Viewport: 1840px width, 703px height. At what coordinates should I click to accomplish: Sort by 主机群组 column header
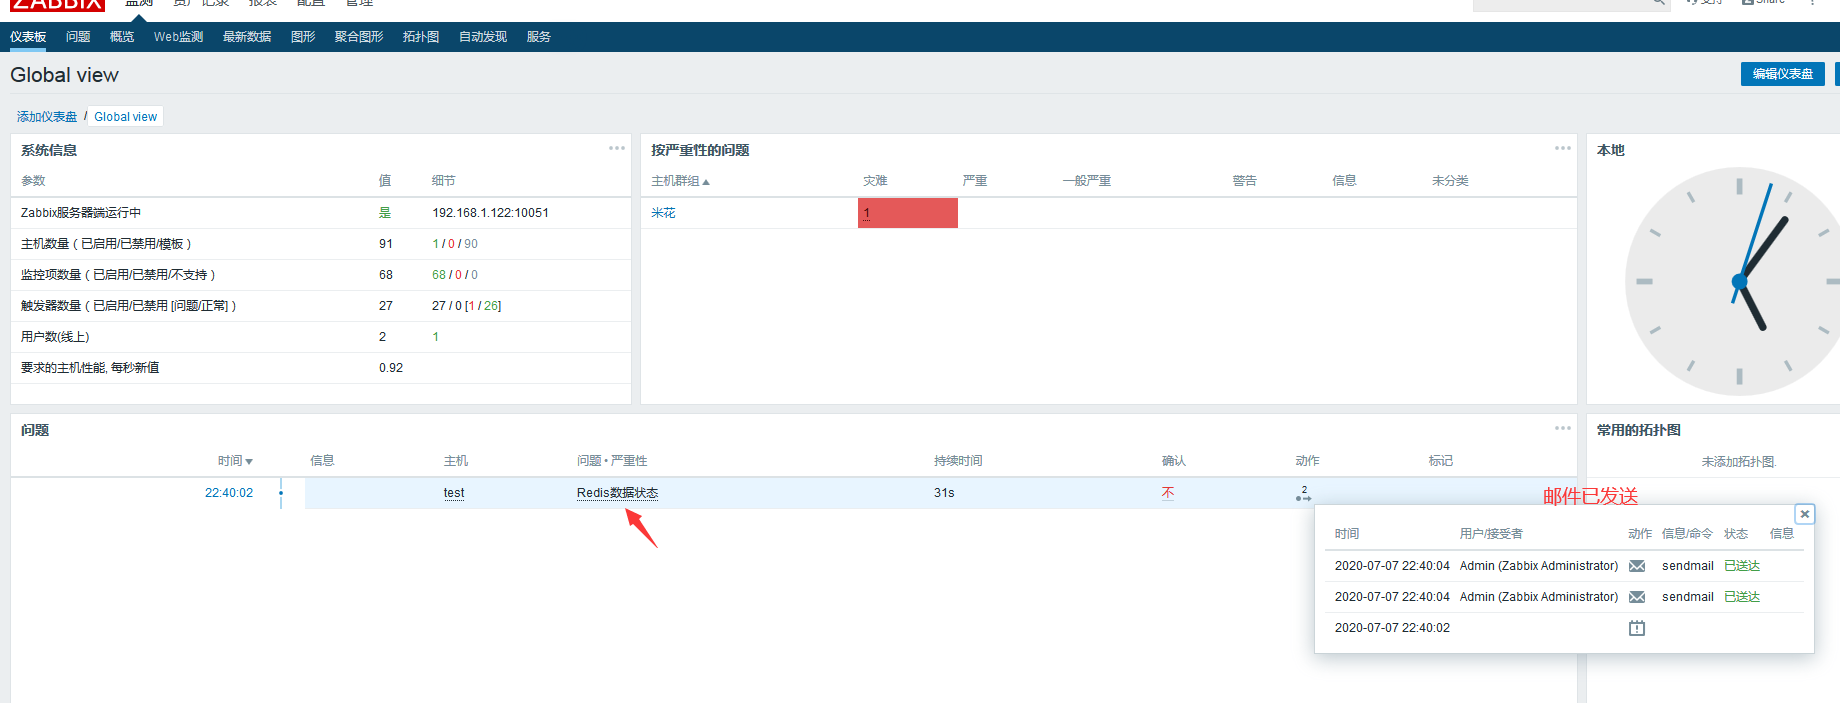tap(679, 181)
